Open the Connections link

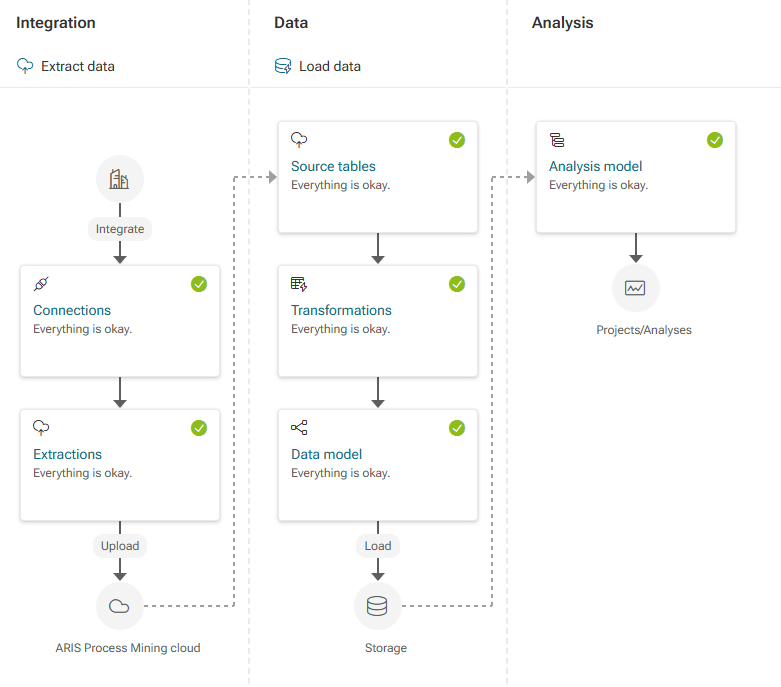click(72, 310)
